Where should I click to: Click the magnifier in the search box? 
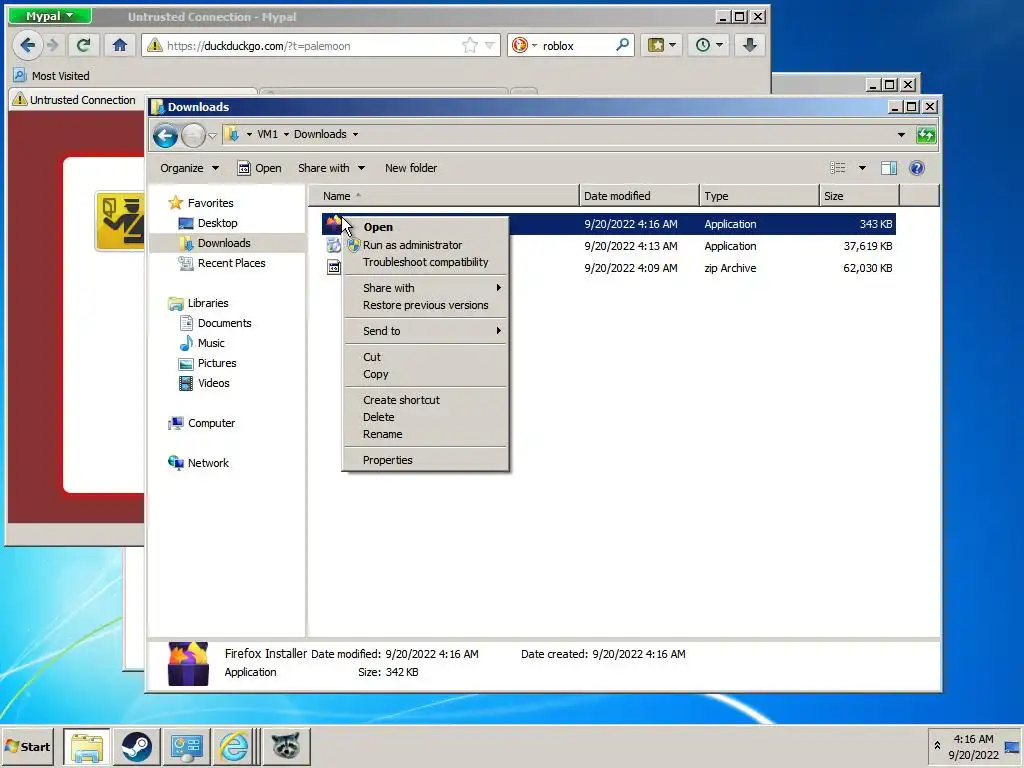pyautogui.click(x=622, y=45)
